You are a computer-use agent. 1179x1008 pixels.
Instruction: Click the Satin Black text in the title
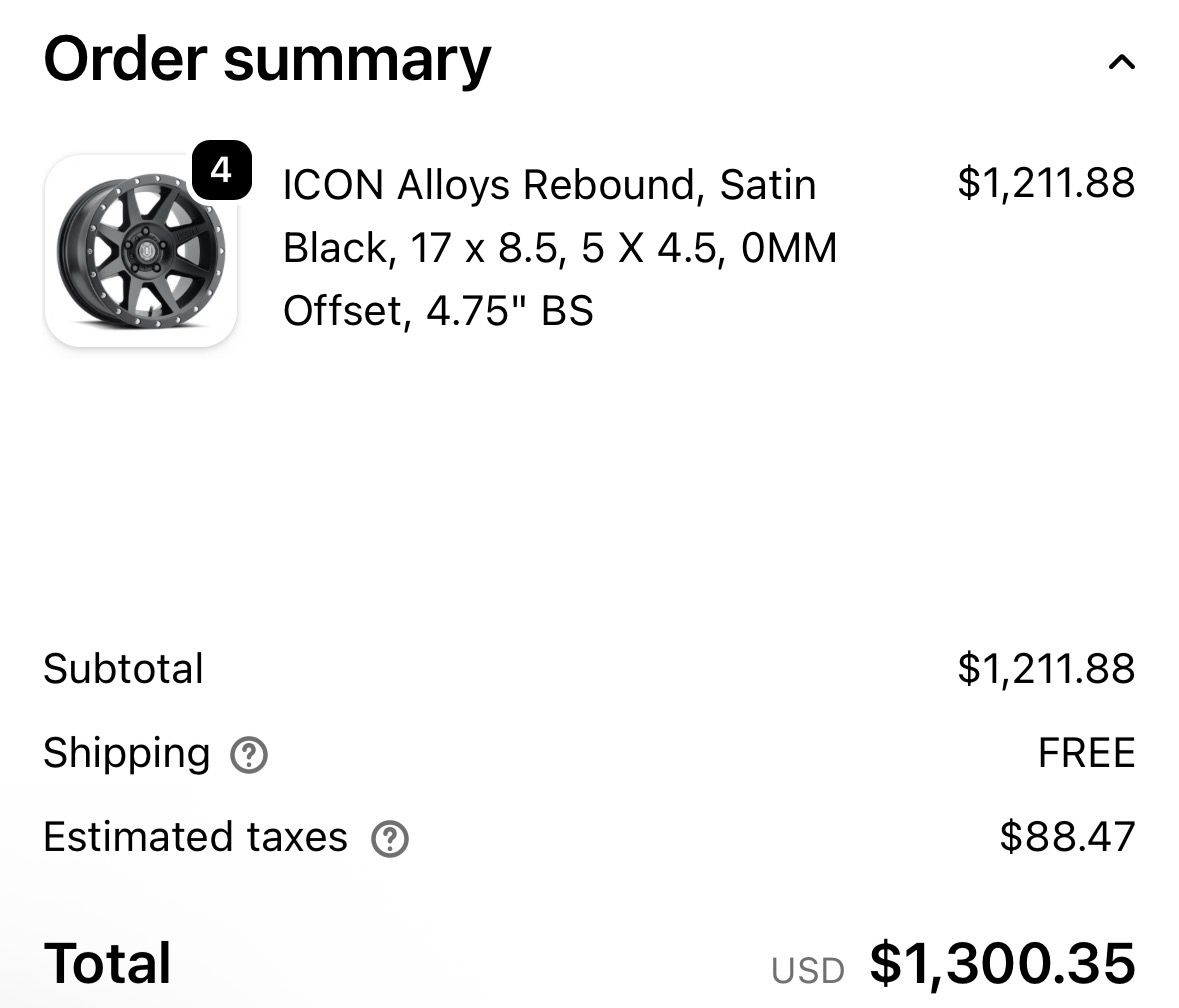tap(768, 185)
